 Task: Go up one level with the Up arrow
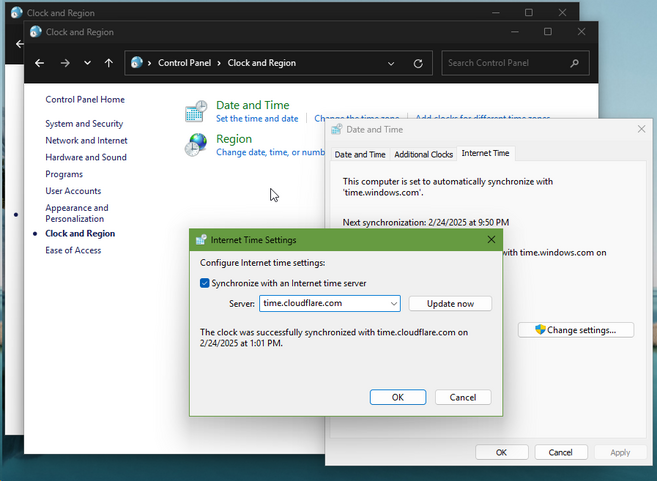(x=109, y=63)
